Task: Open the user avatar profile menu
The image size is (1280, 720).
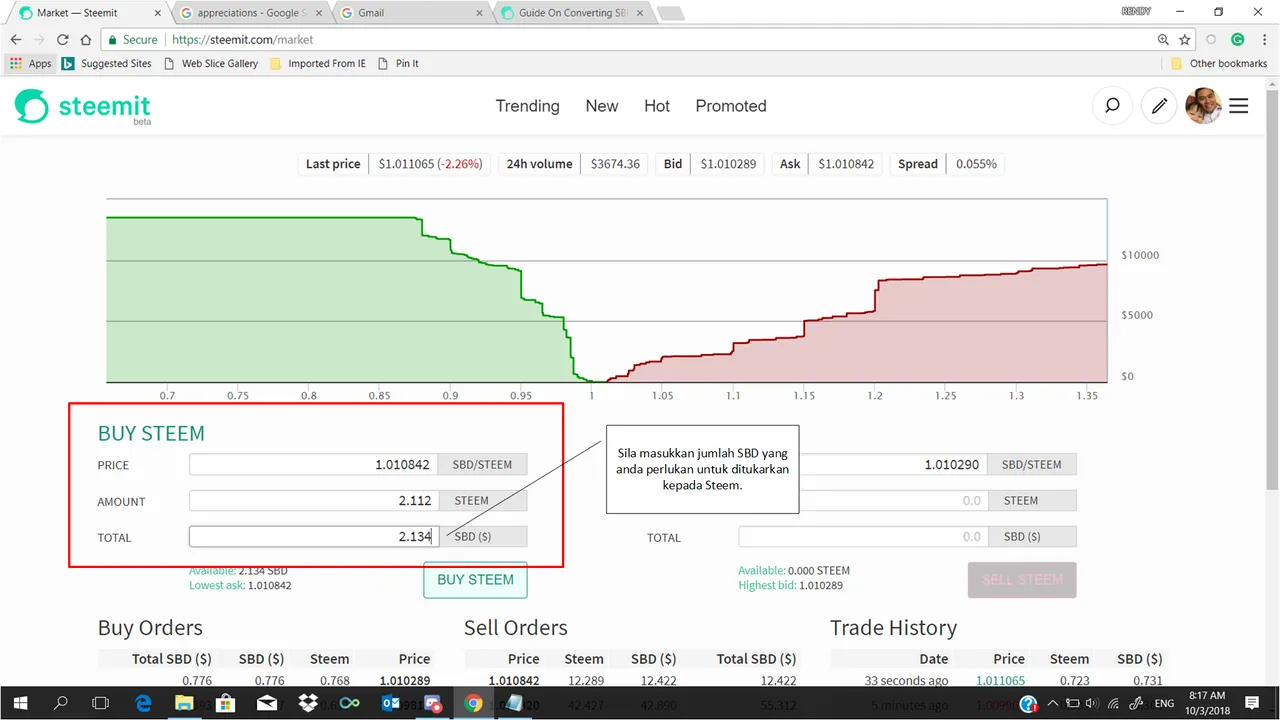Action: tap(1203, 106)
